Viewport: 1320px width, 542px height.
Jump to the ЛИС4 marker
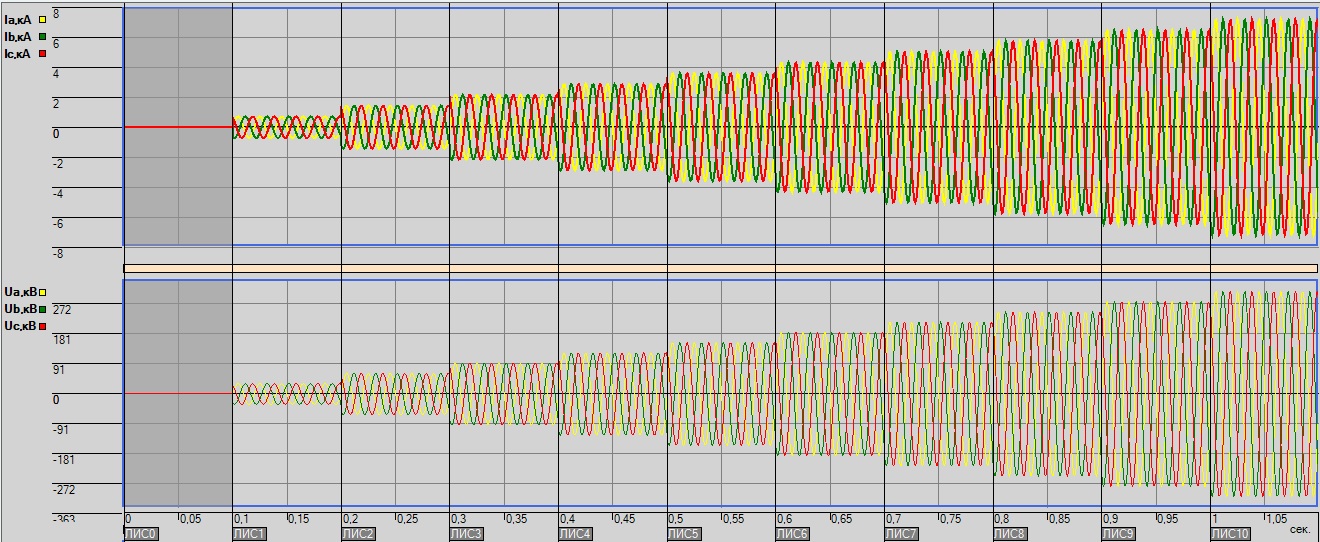pyautogui.click(x=576, y=535)
